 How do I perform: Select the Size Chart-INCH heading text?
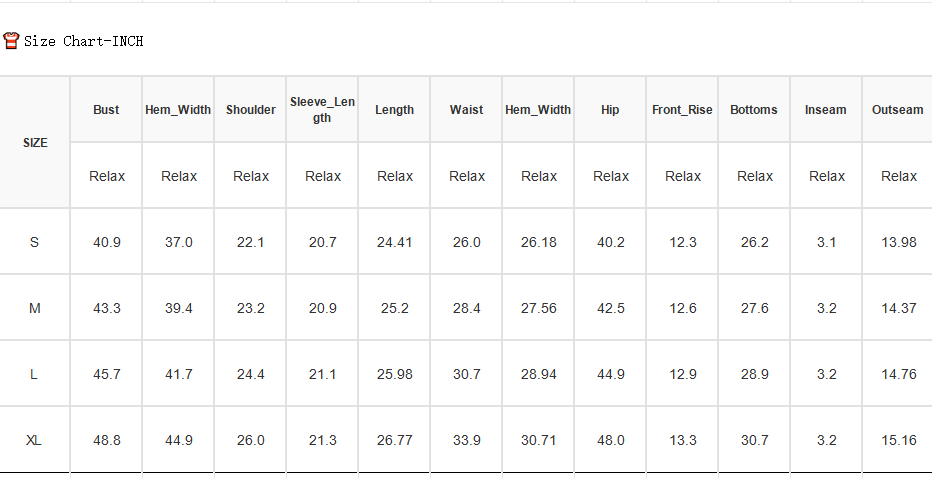click(84, 41)
